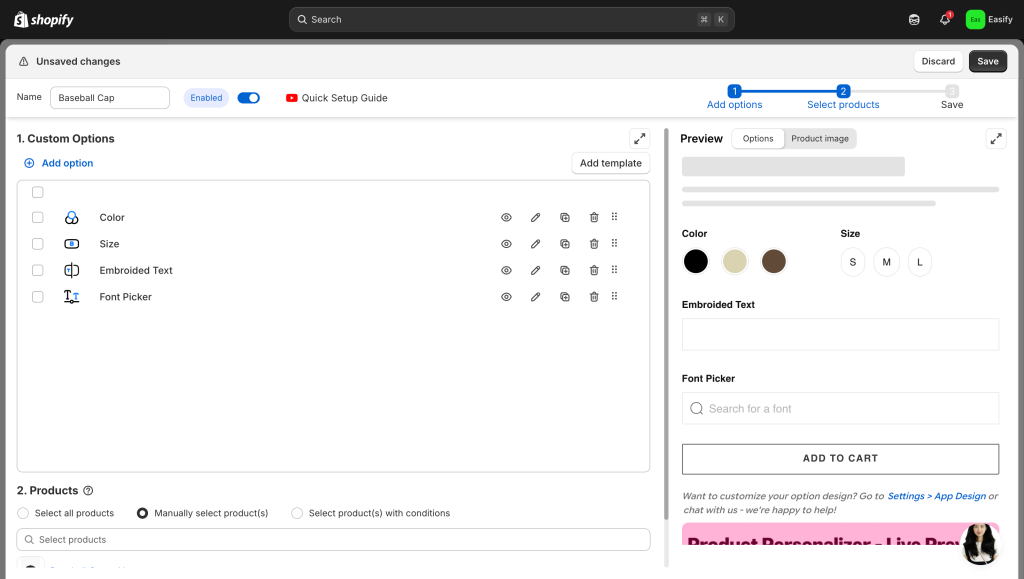Click the YouTube Quick Setup Guide icon

[x=292, y=98]
